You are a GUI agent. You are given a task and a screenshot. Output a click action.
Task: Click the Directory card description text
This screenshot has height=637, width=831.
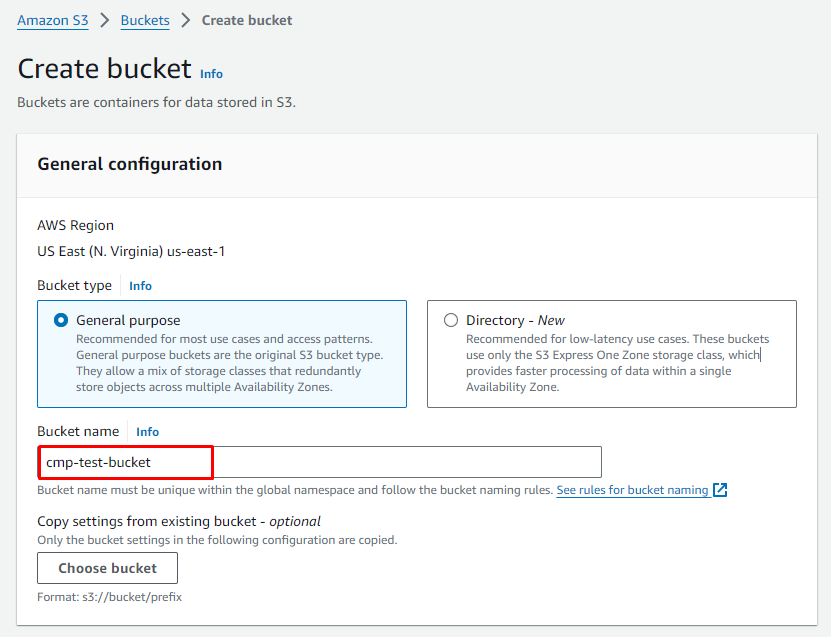617,363
